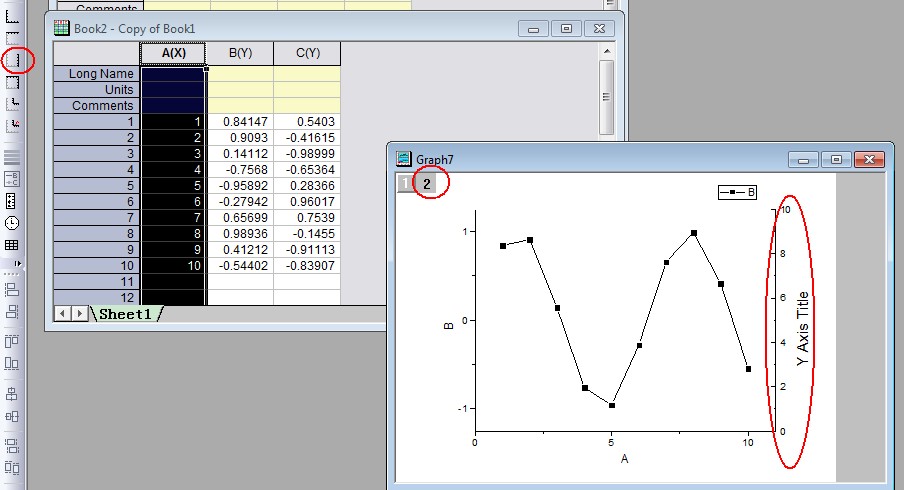This screenshot has height=490, width=904.
Task: Click the Add Bottom-X Left-Y Layer icon
Action: pyautogui.click(x=13, y=17)
